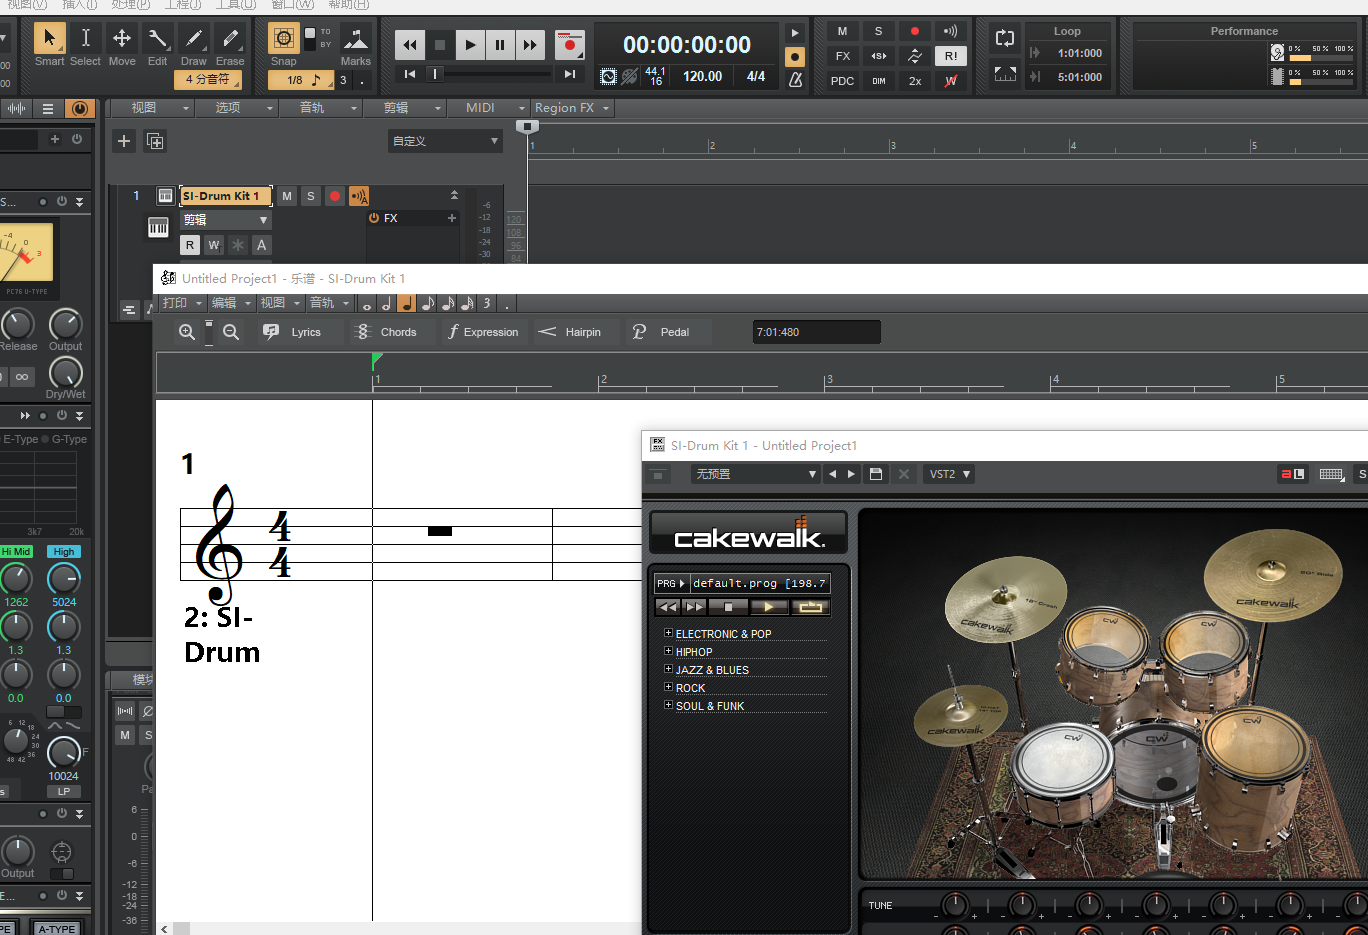The height and width of the screenshot is (935, 1368).
Task: Solo the SI-Drum Kit 1 track
Action: pyautogui.click(x=311, y=196)
